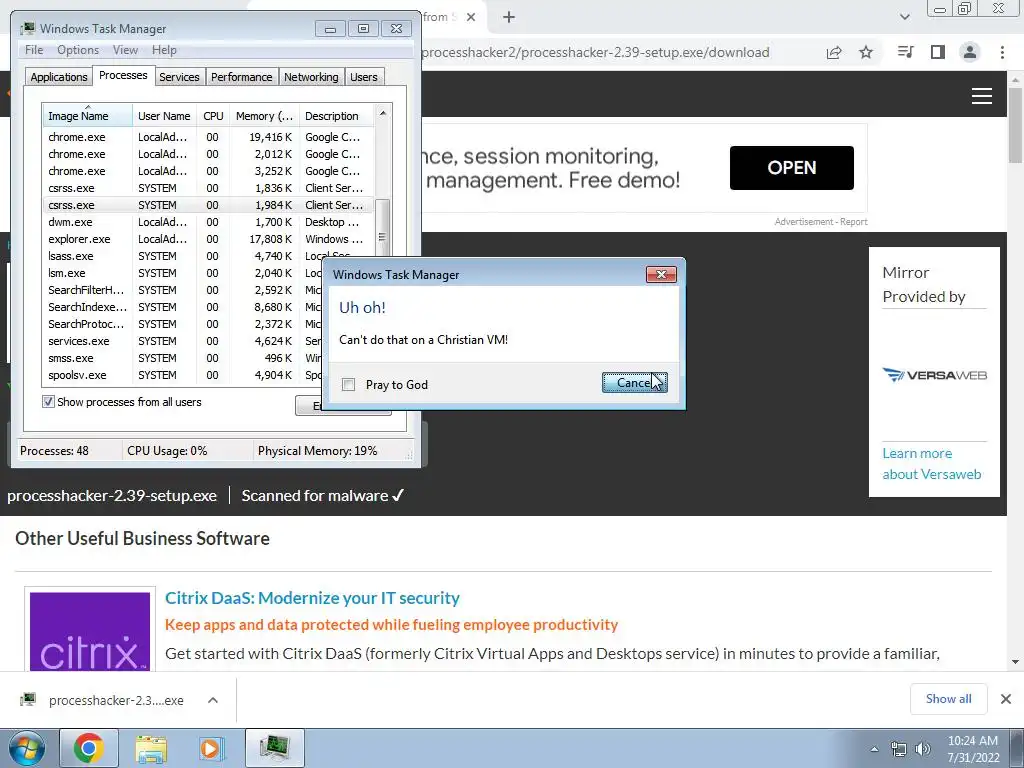
Task: Open the Task Manager Help menu
Action: 164,50
